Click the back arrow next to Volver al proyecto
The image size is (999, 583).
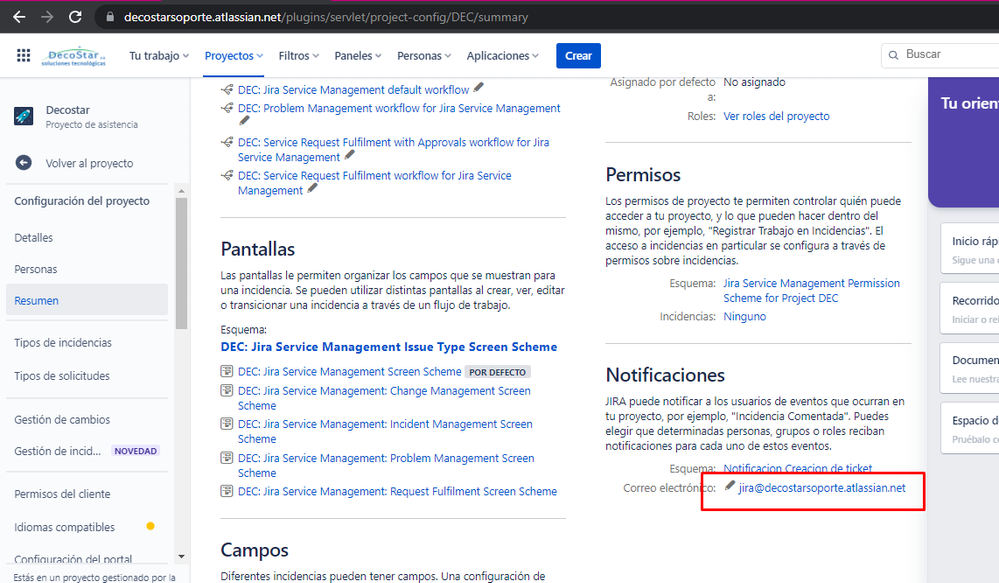[x=24, y=163]
